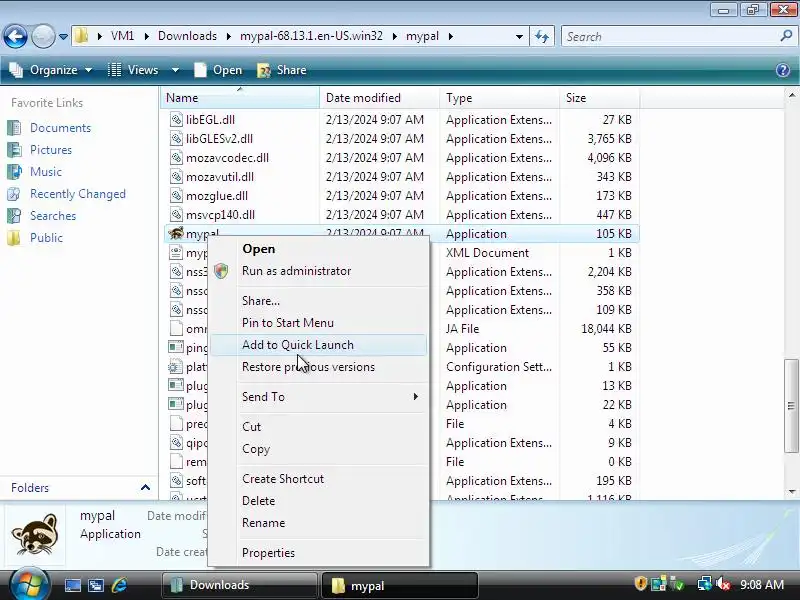Open the Windows Start orb
This screenshot has width=800, height=600.
[28, 584]
